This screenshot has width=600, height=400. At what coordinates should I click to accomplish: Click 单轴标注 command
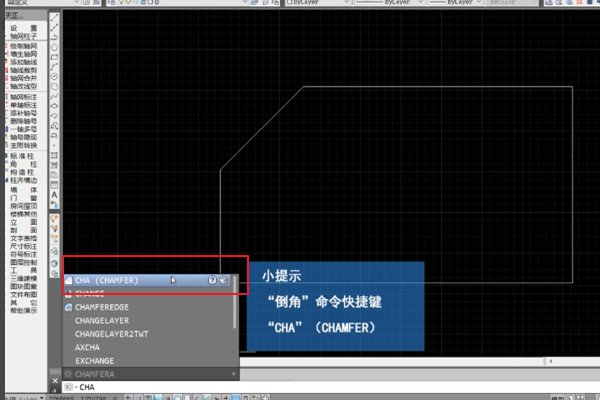(x=24, y=105)
